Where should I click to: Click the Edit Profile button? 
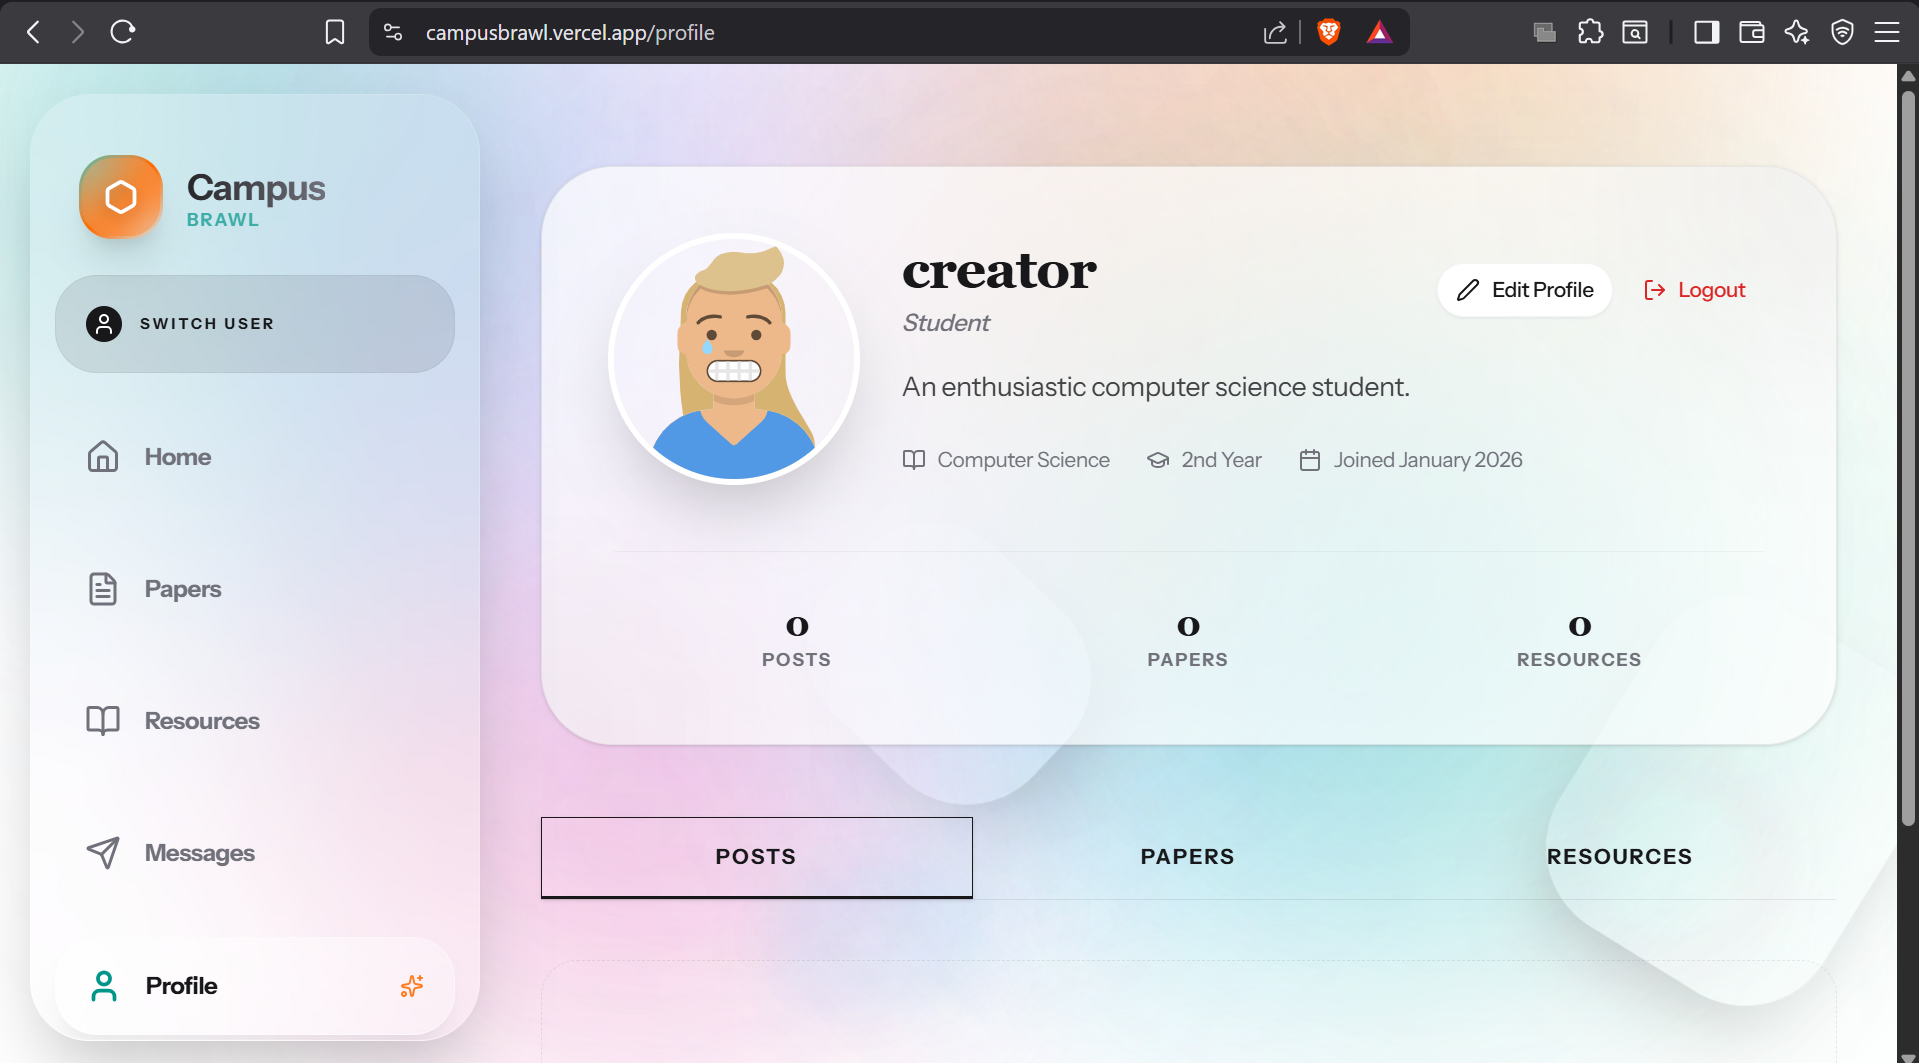(x=1524, y=290)
